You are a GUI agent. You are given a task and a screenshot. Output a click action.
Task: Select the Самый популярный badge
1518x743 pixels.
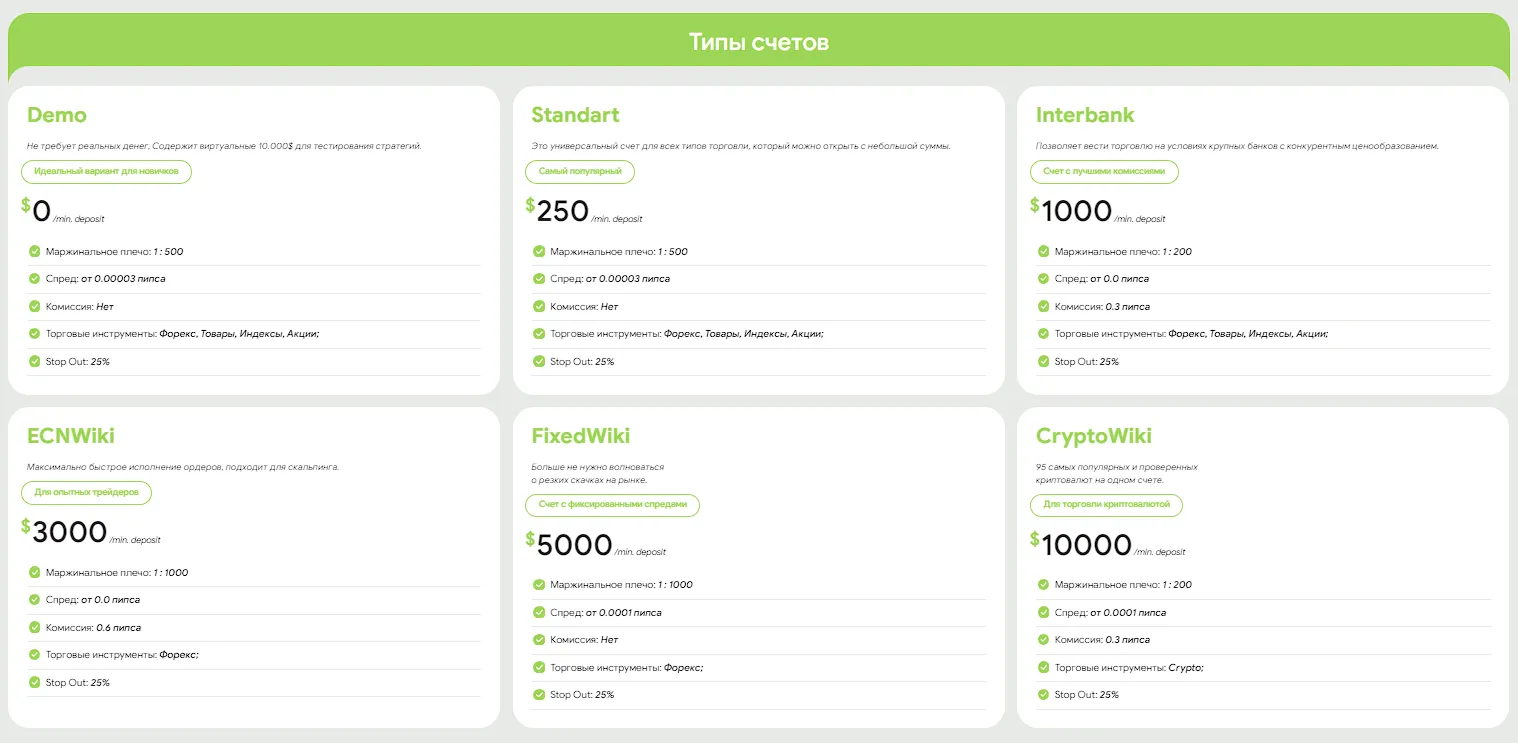[580, 172]
